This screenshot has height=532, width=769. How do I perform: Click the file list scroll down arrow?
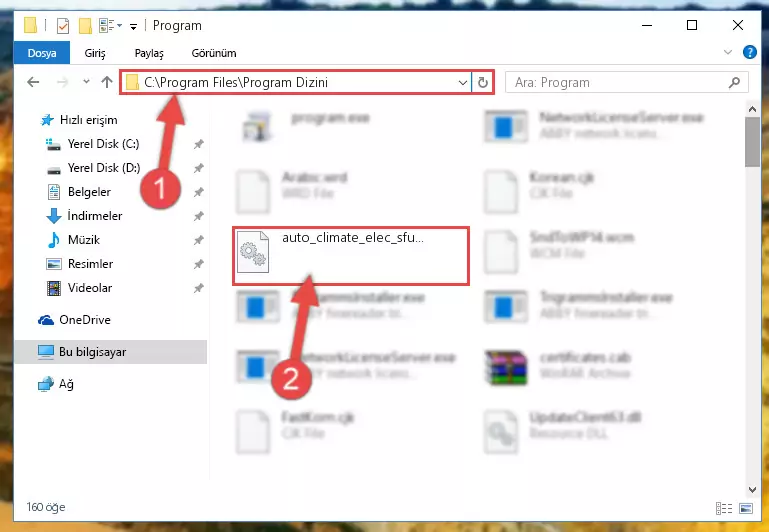click(752, 489)
